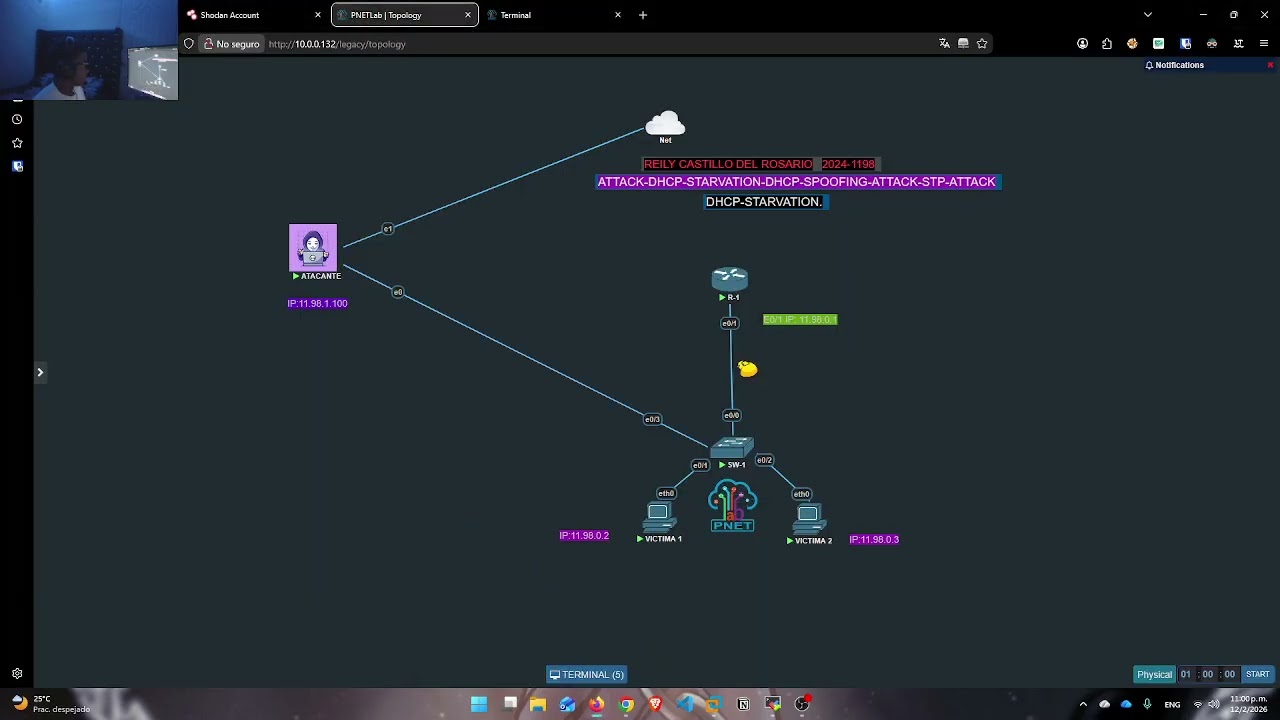
Task: Select the ATACANTE node icon
Action: pos(313,247)
